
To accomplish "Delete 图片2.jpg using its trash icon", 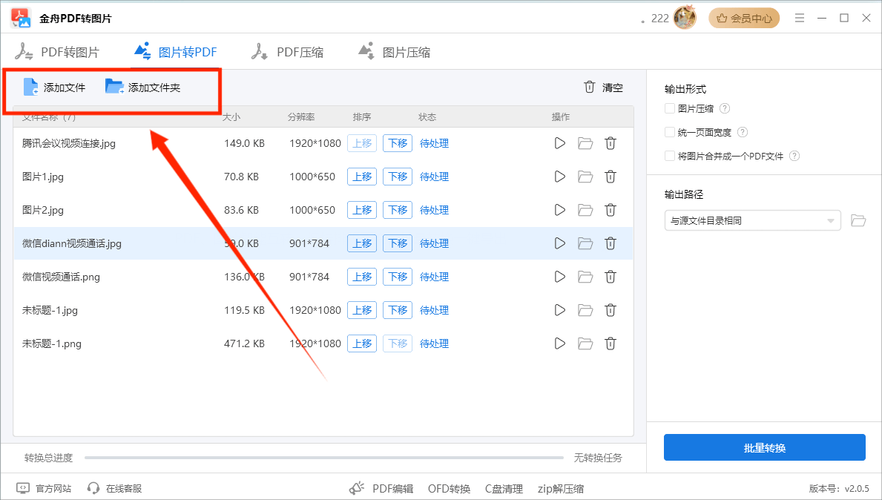I will point(610,210).
